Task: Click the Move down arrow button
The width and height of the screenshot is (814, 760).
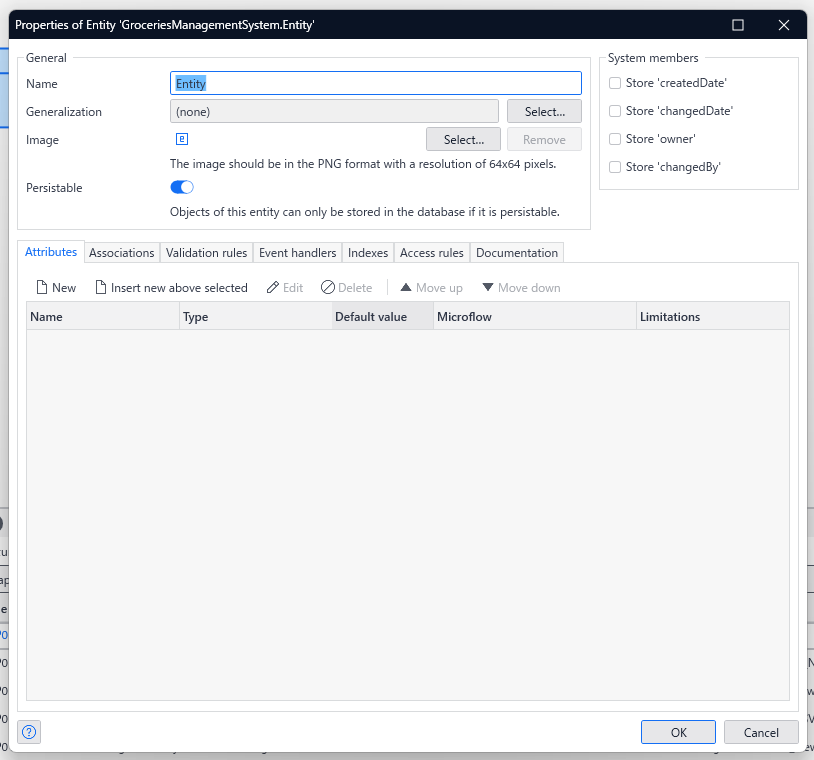Action: 521,288
